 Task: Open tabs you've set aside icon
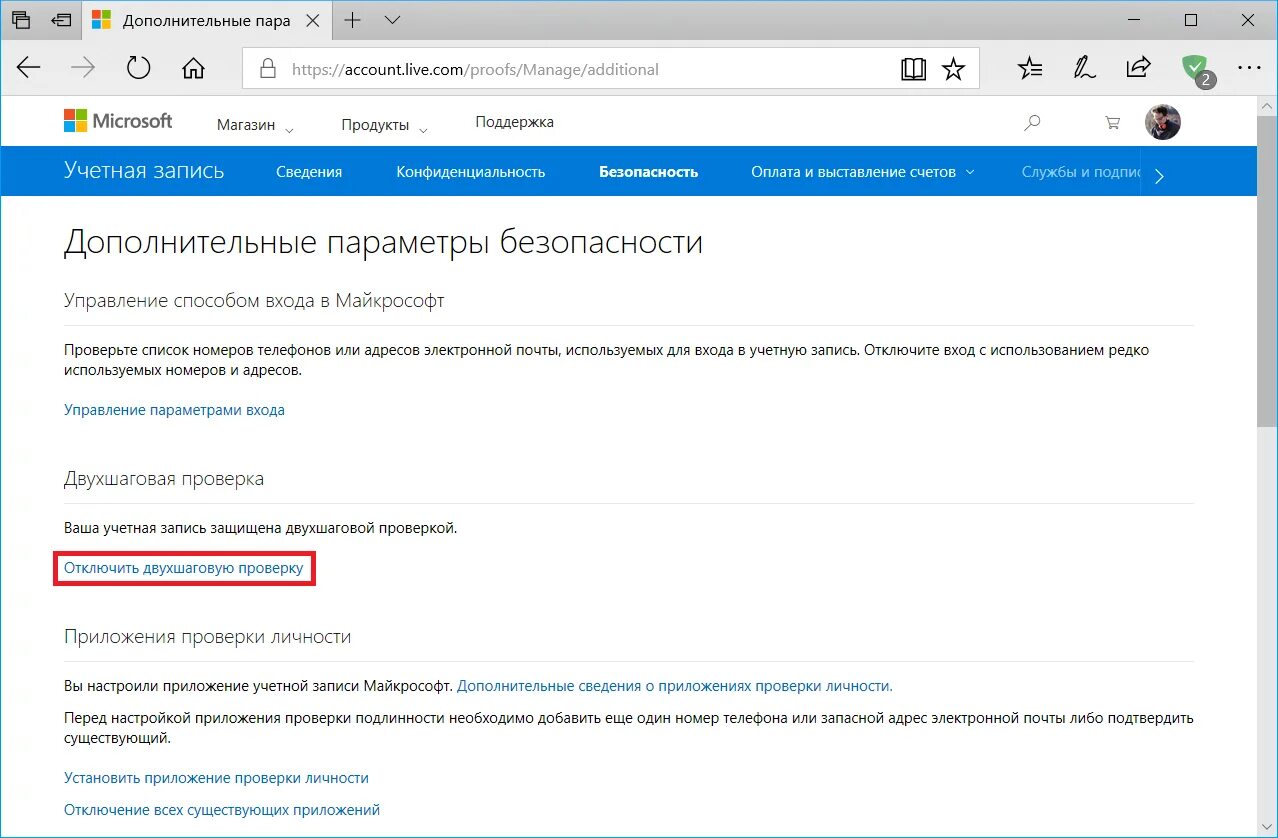[x=21, y=20]
